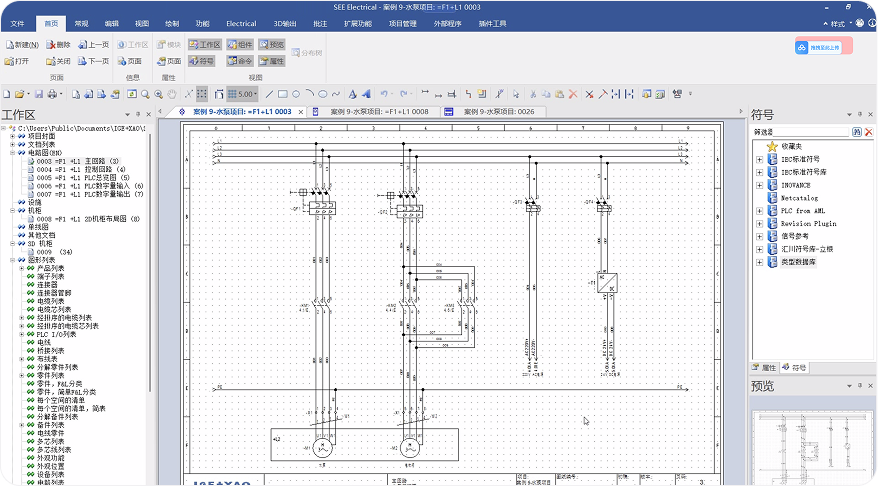
Task: Toggle the grid snap dotted-square button
Action: tap(202, 94)
